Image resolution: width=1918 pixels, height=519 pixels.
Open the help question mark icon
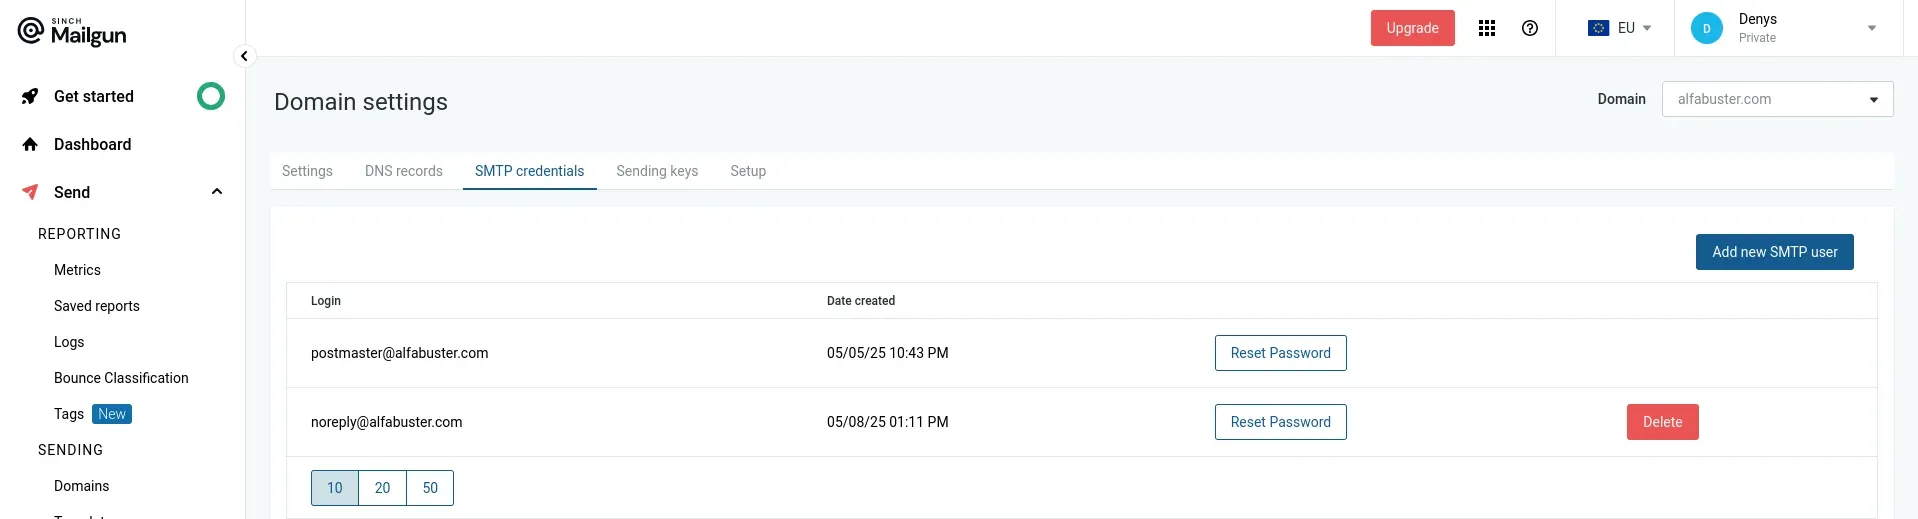point(1530,28)
